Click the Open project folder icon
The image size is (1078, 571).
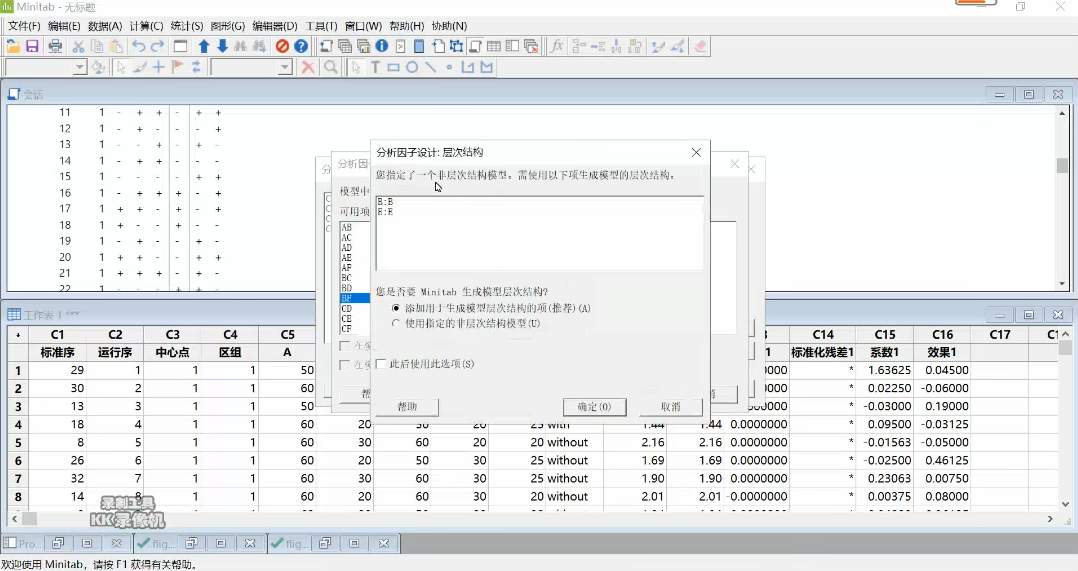(x=13, y=46)
